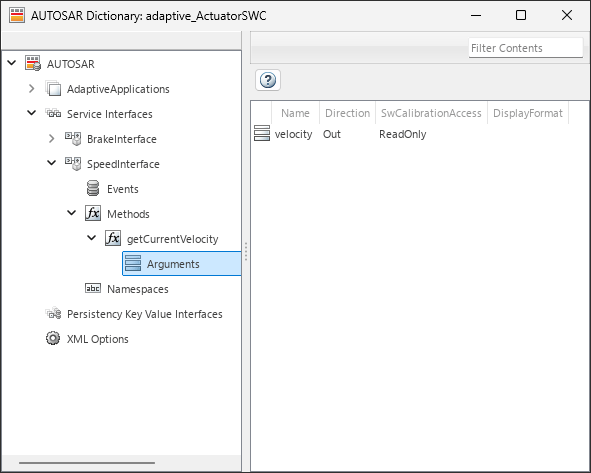Screen dimensions: 591x473
Task: Select Service Interfaces in the tree
Action: tap(110, 114)
